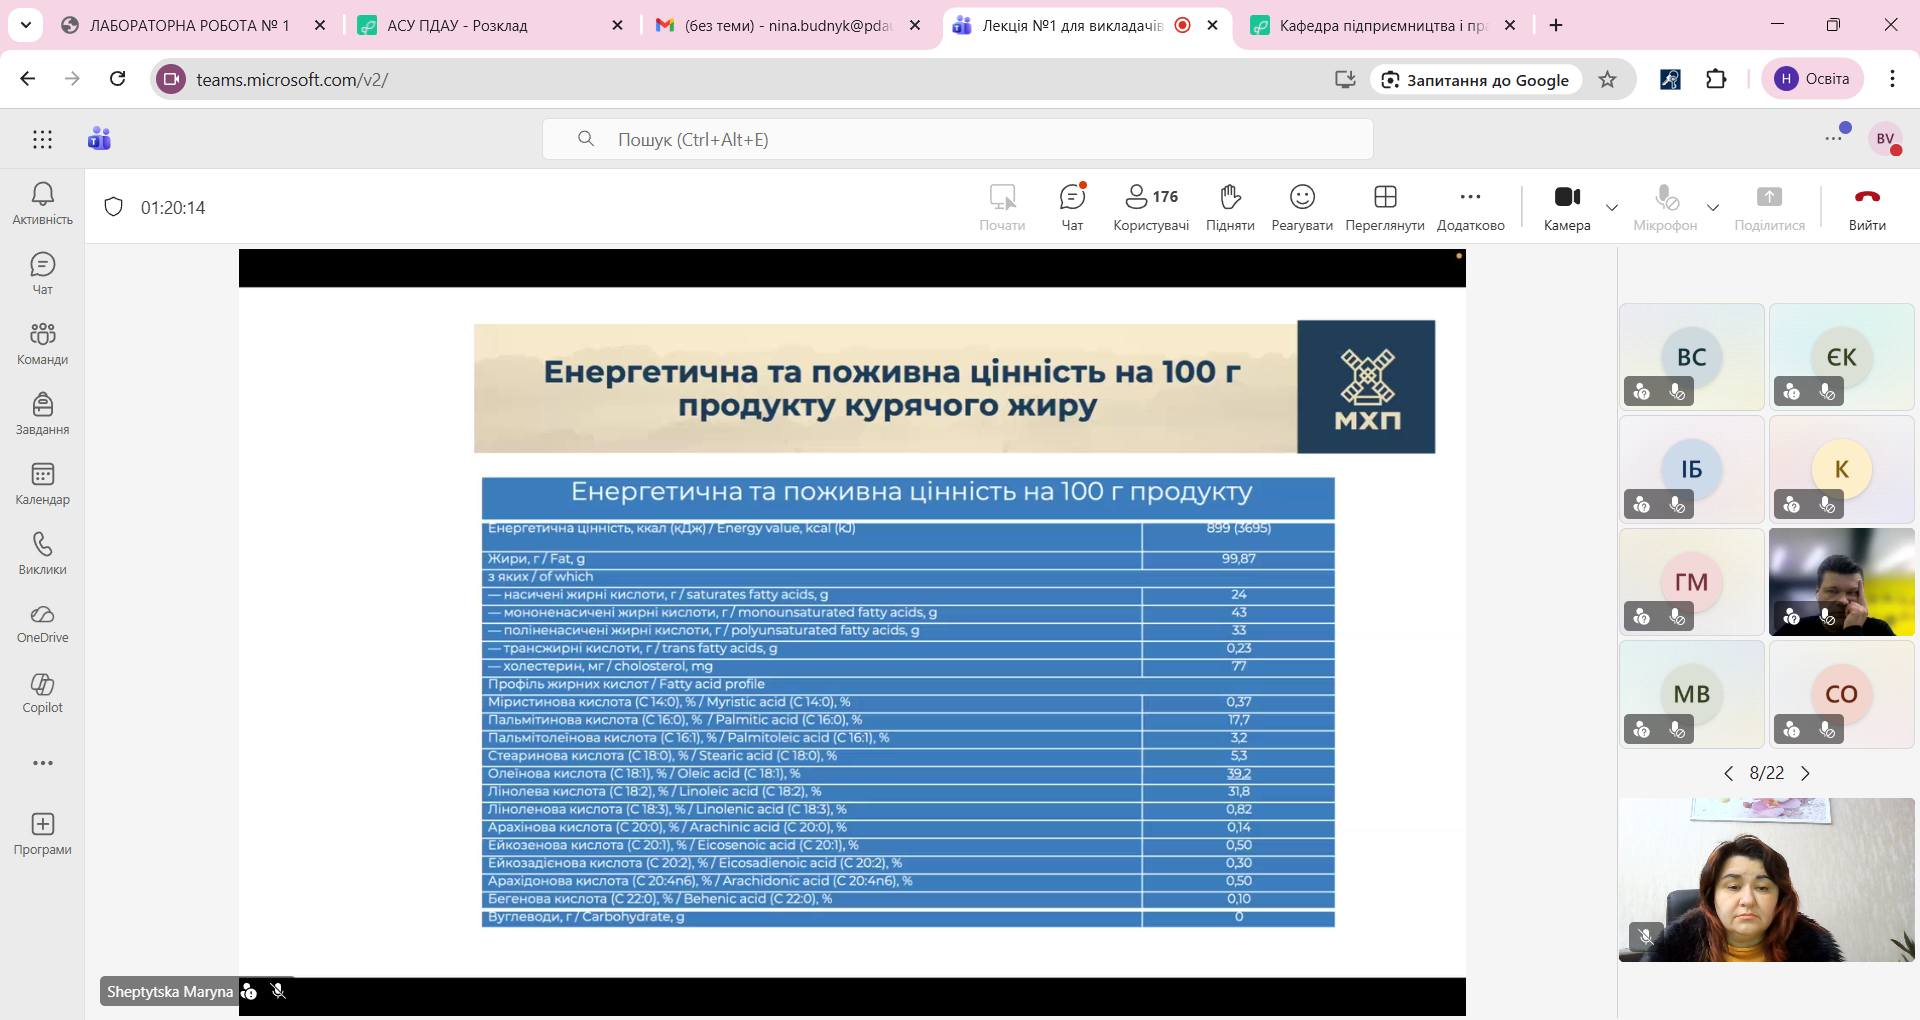Toggle the microphone mute
The width and height of the screenshot is (1920, 1020).
(1665, 207)
